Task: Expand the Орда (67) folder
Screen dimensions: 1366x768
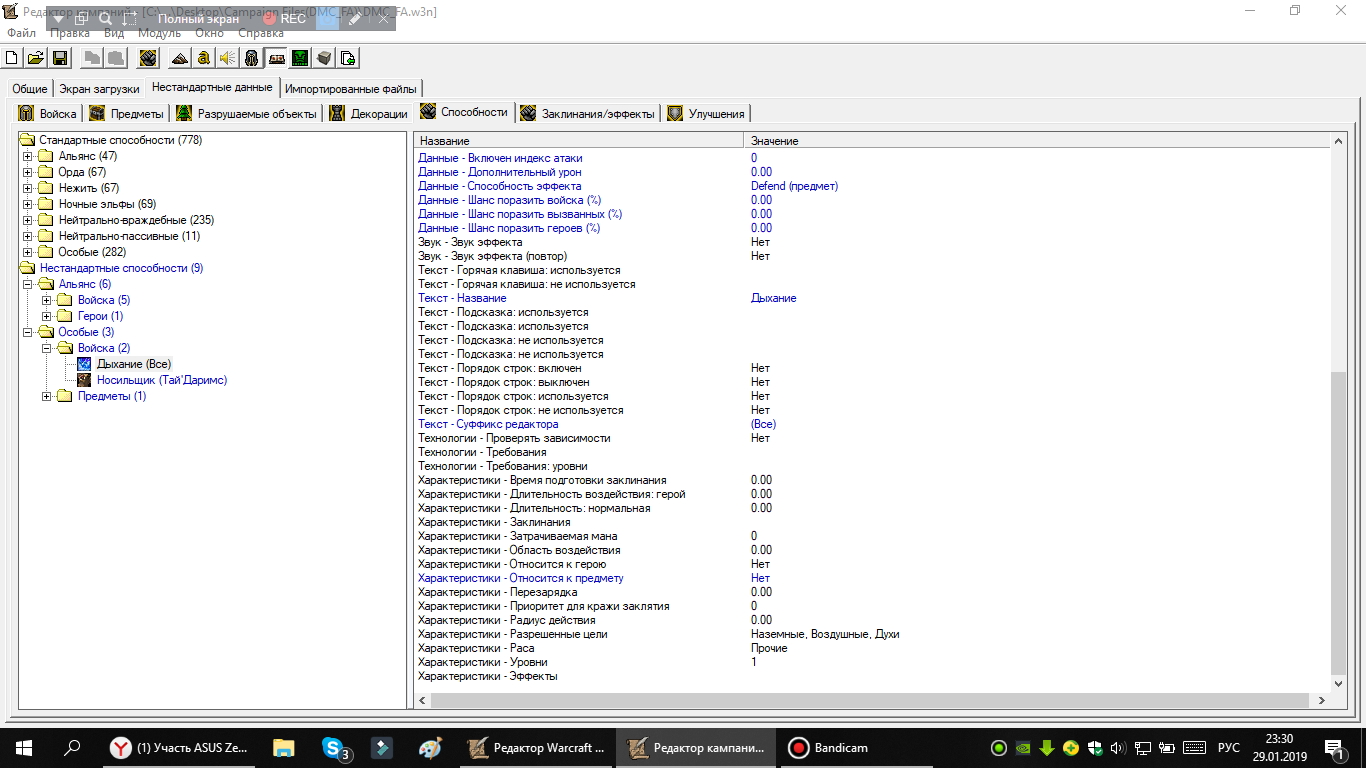Action: 28,172
